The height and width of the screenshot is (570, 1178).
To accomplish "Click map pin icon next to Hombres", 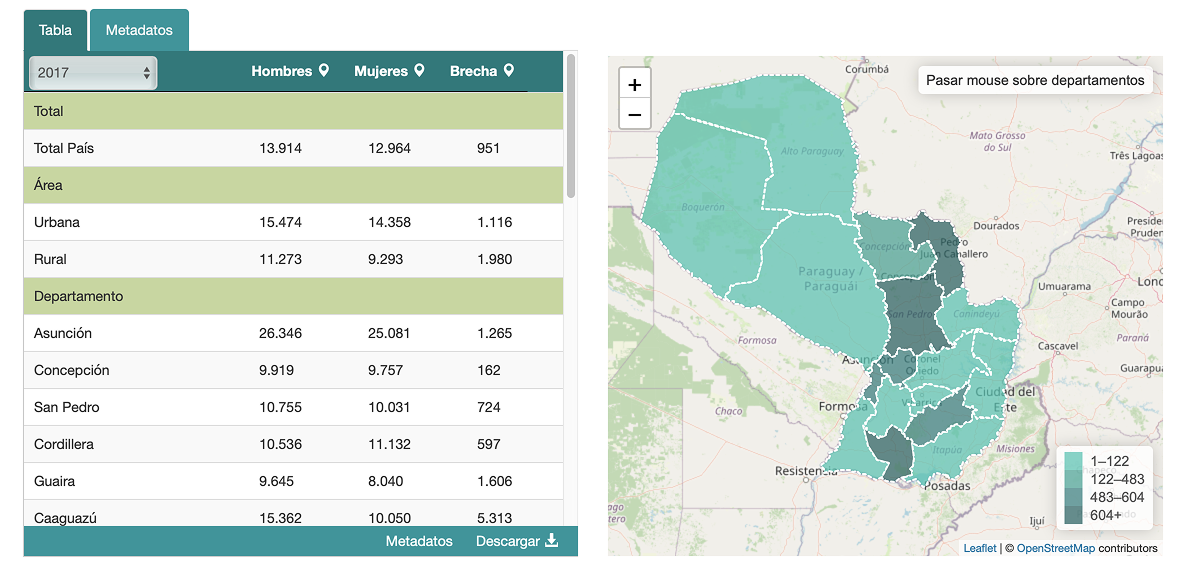I will tap(323, 71).
